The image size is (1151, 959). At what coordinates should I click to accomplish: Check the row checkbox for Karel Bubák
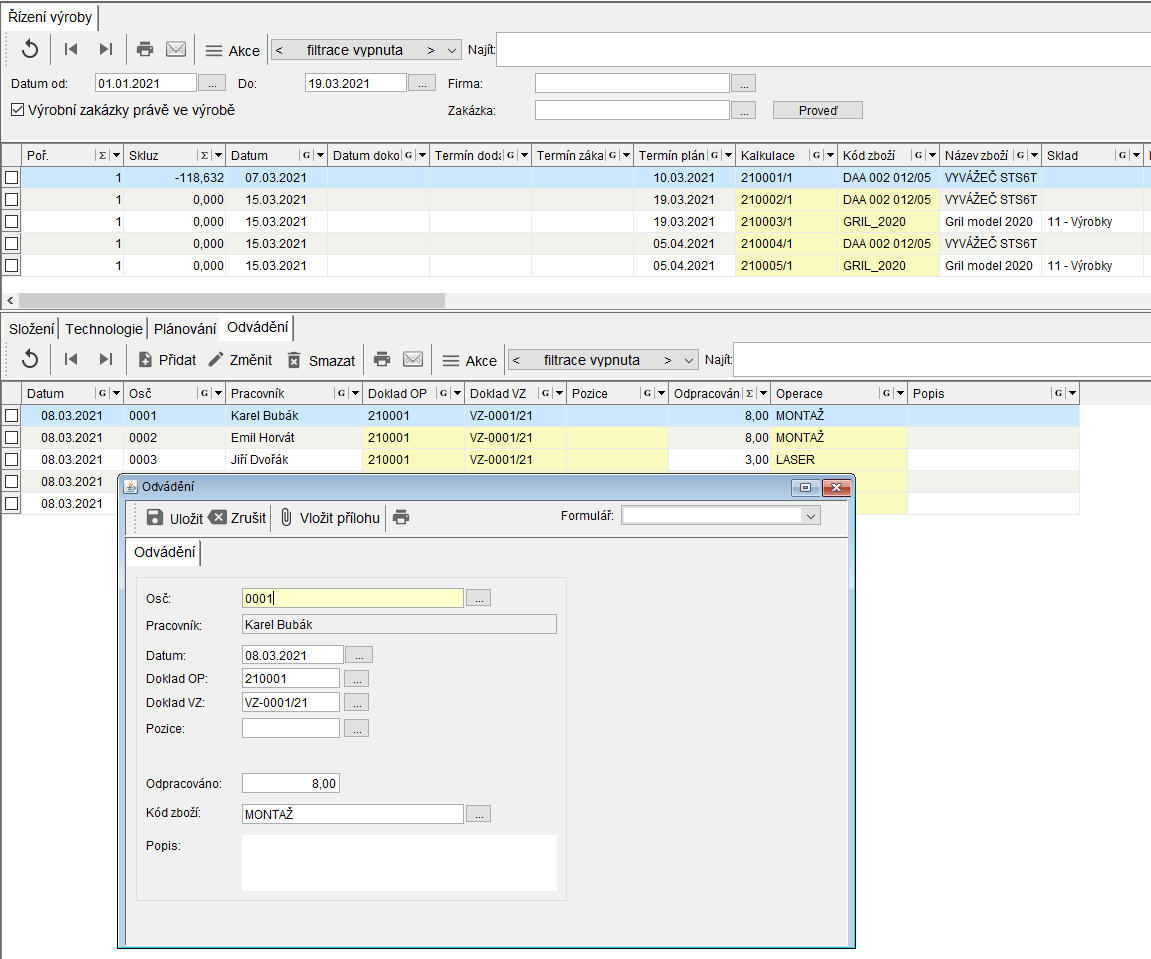pyautogui.click(x=12, y=415)
